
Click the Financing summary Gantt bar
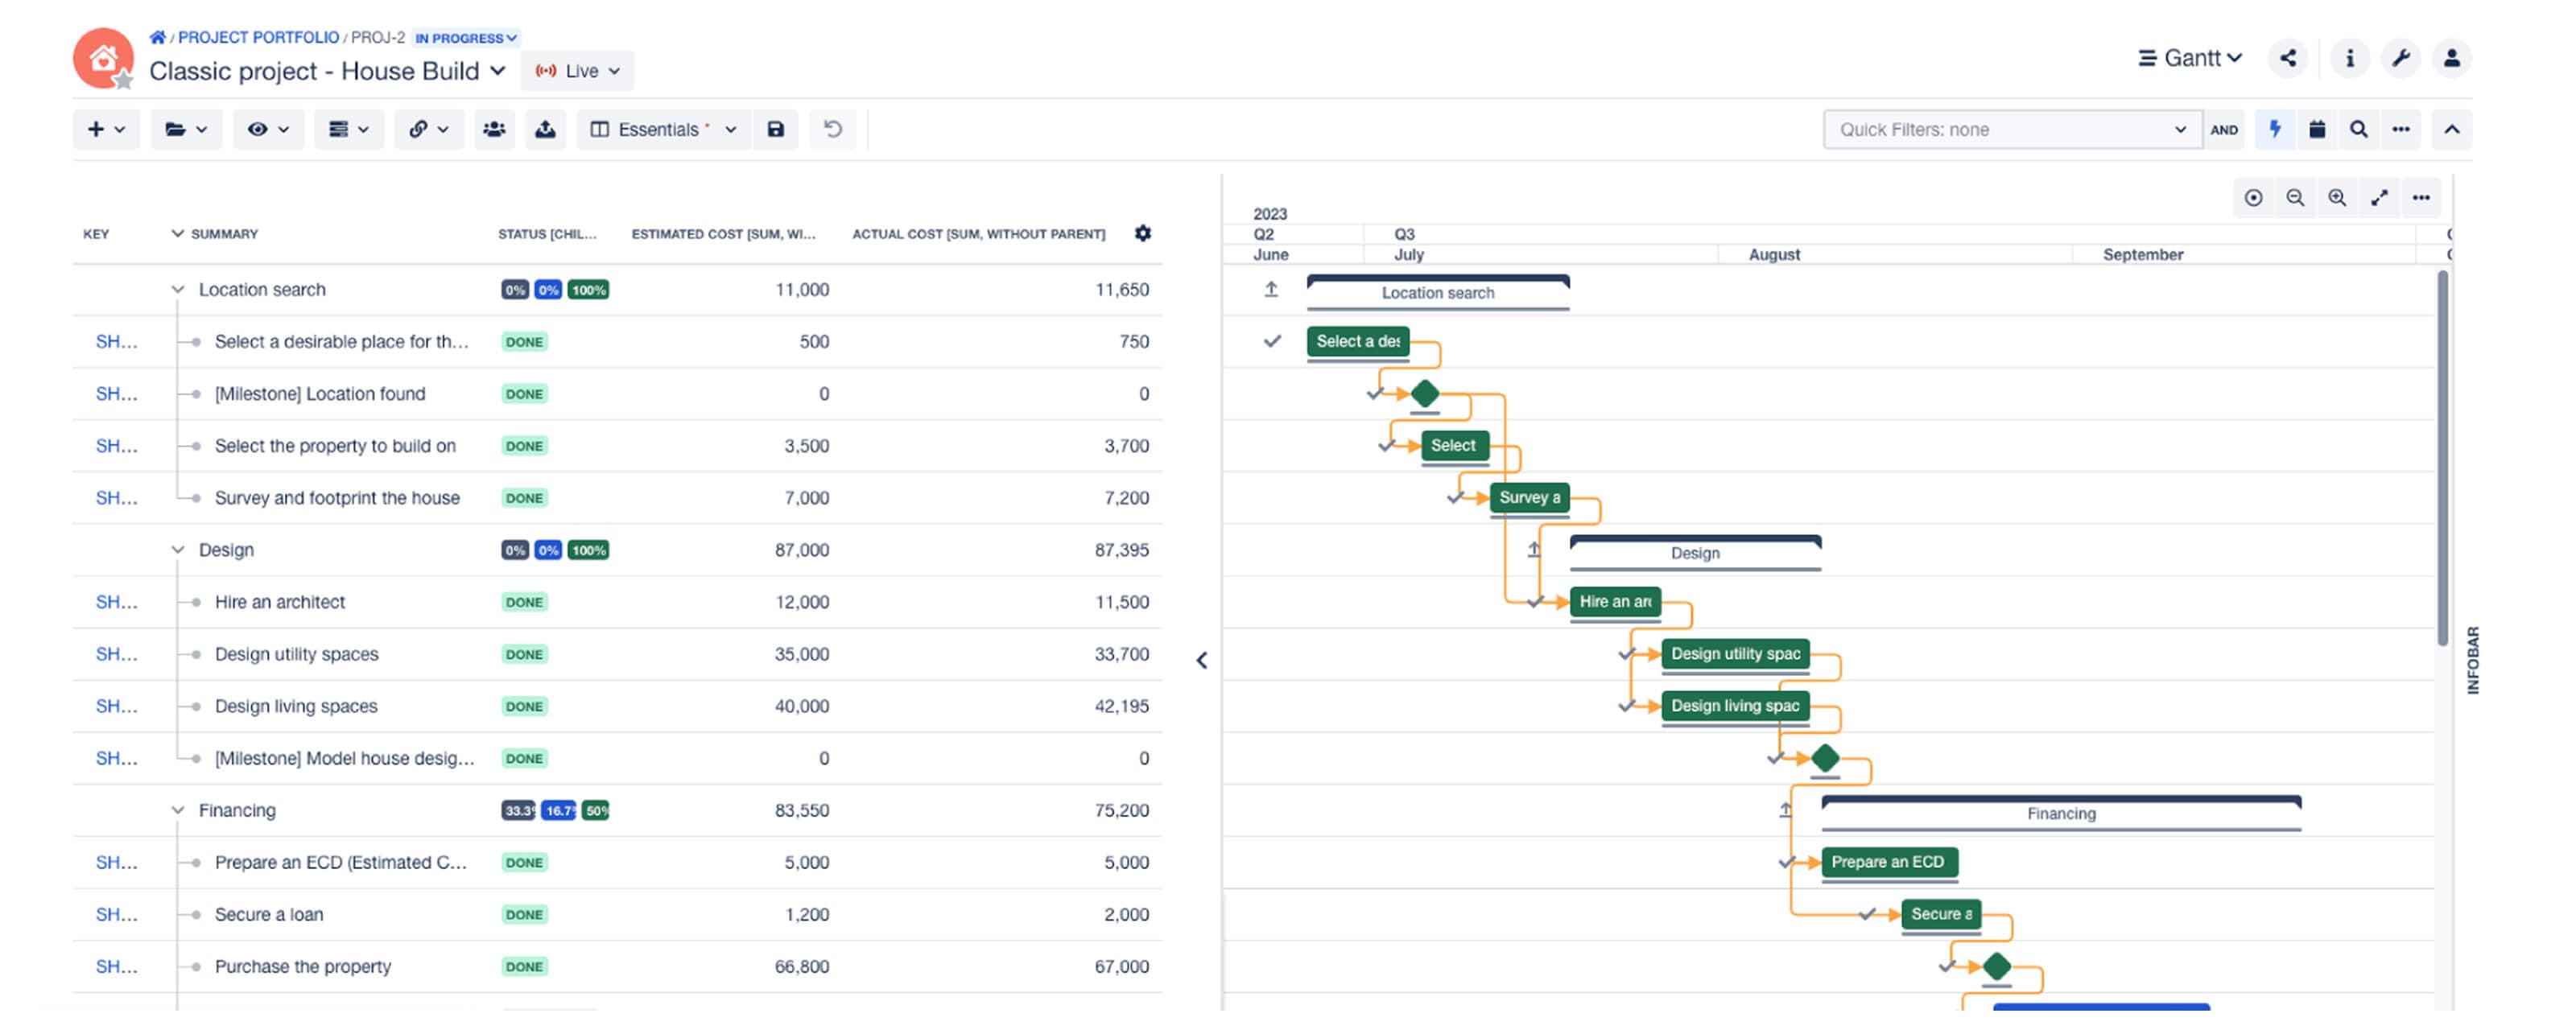tap(2061, 813)
